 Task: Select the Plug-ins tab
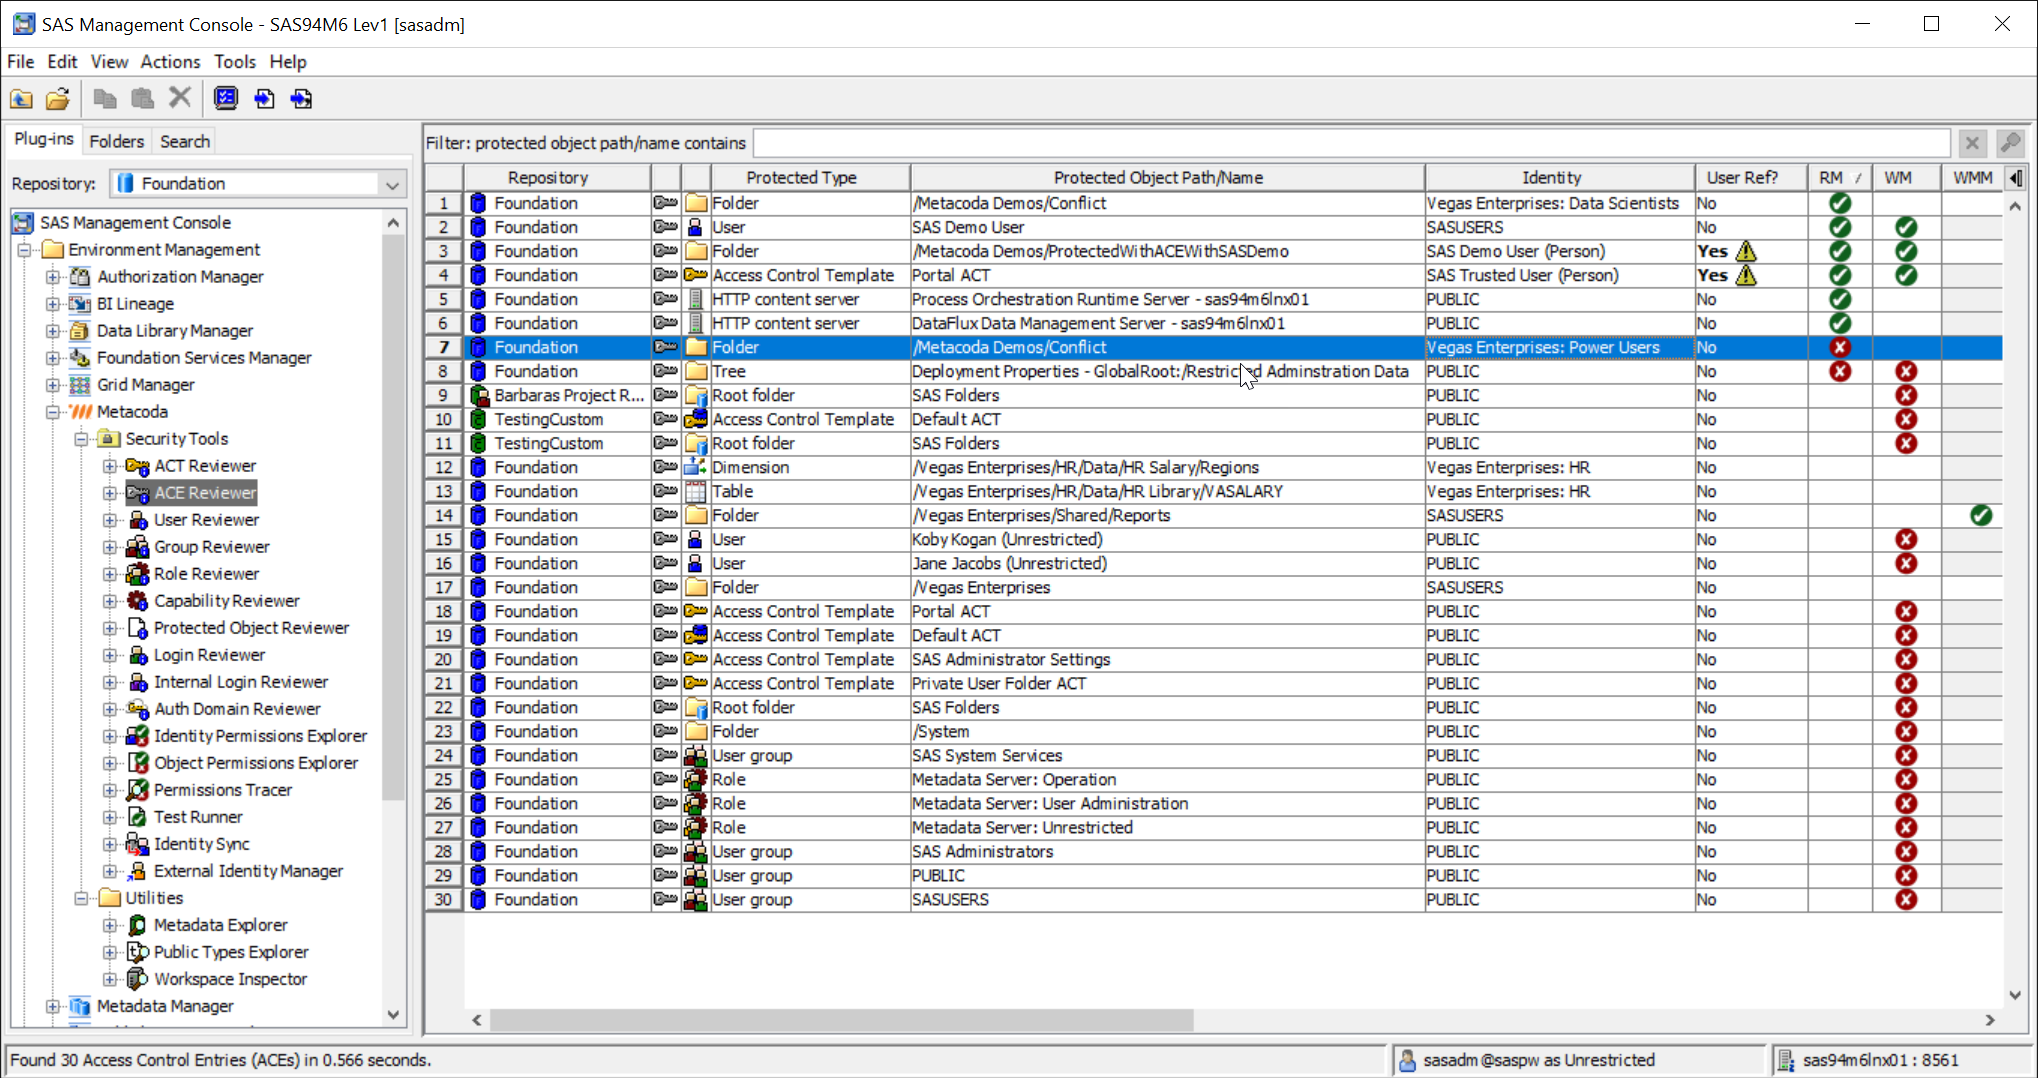point(44,139)
